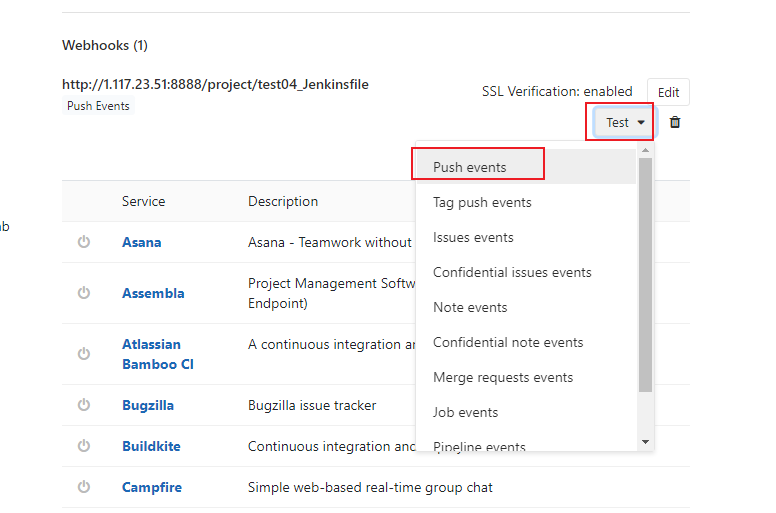Click the power icon beside Assembla
776x513 pixels.
[84, 293]
